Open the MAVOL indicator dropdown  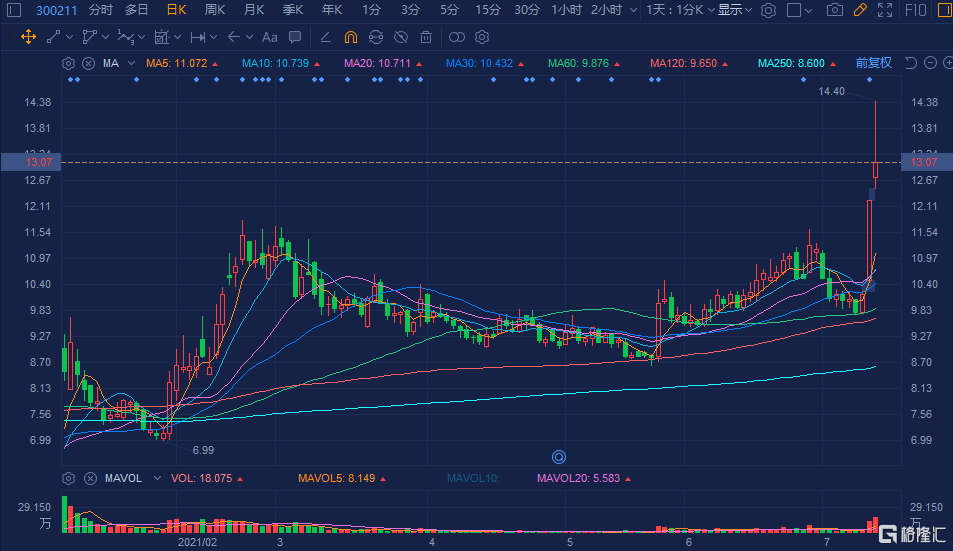pos(152,478)
